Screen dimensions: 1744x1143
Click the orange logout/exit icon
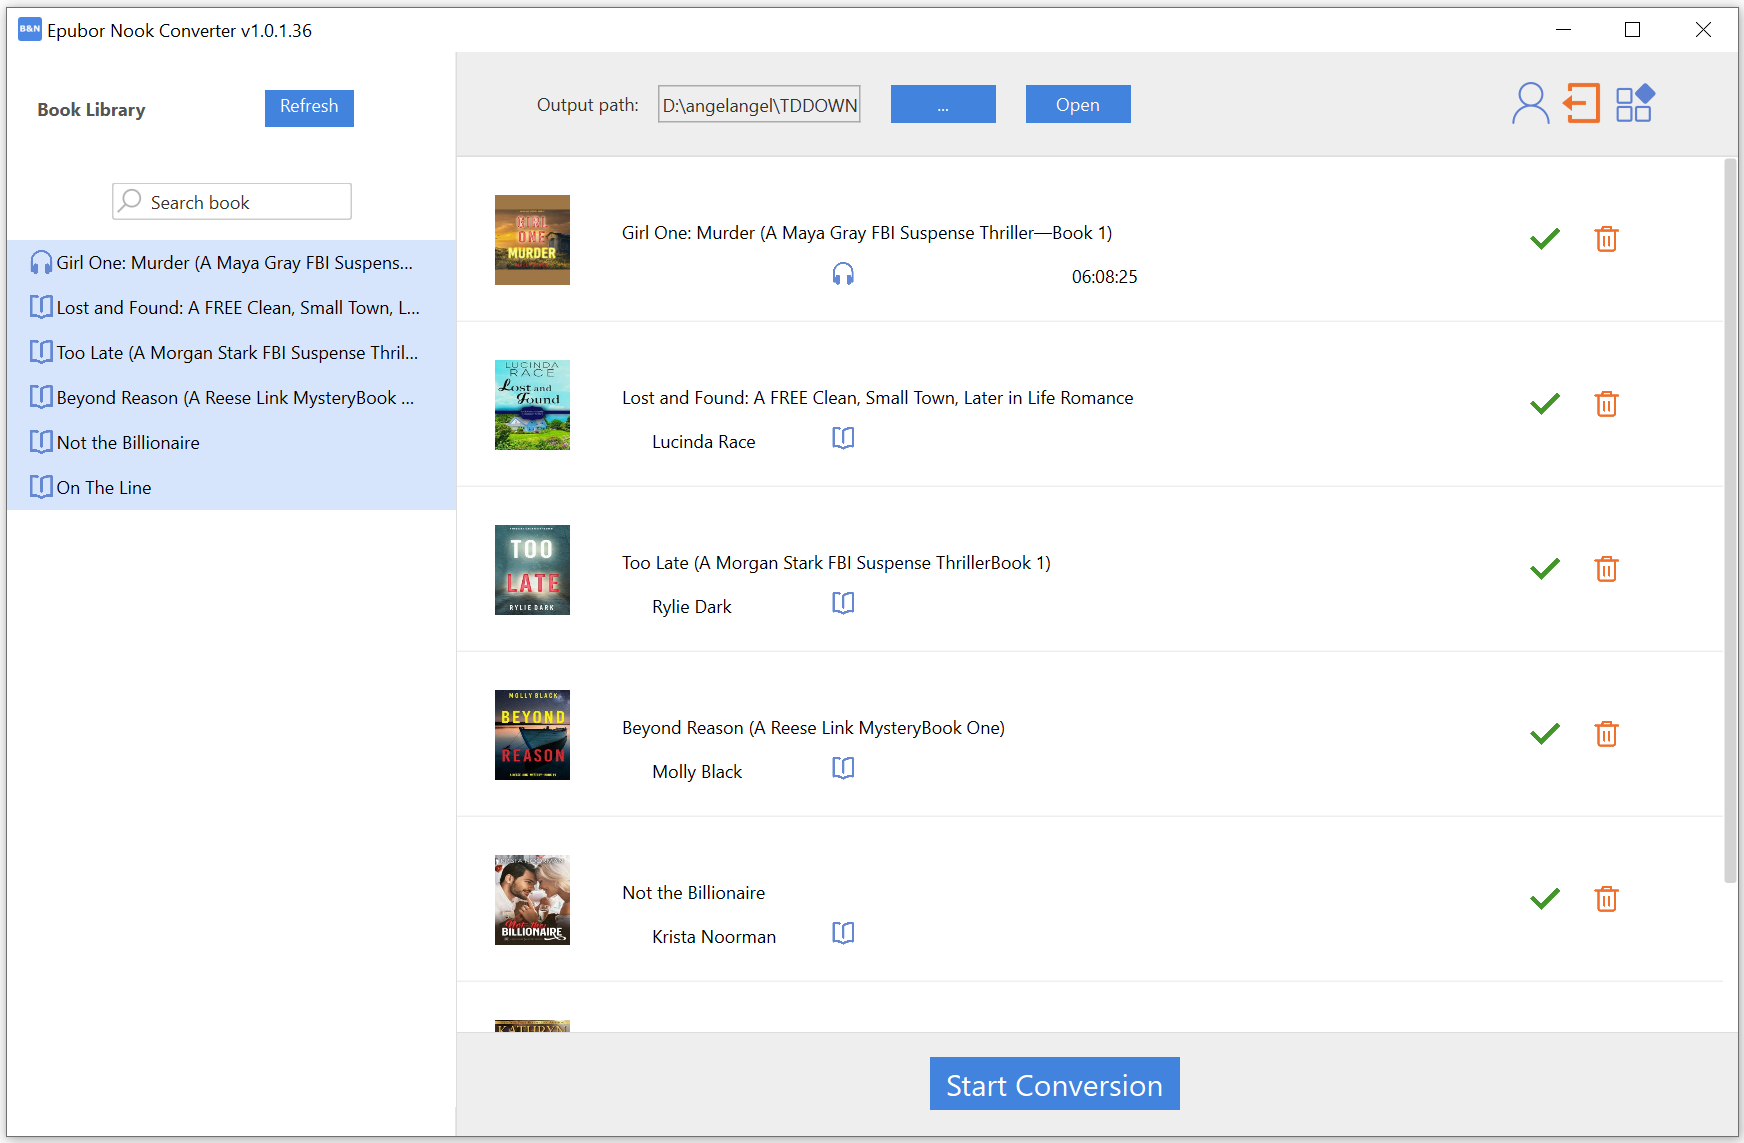(x=1582, y=103)
